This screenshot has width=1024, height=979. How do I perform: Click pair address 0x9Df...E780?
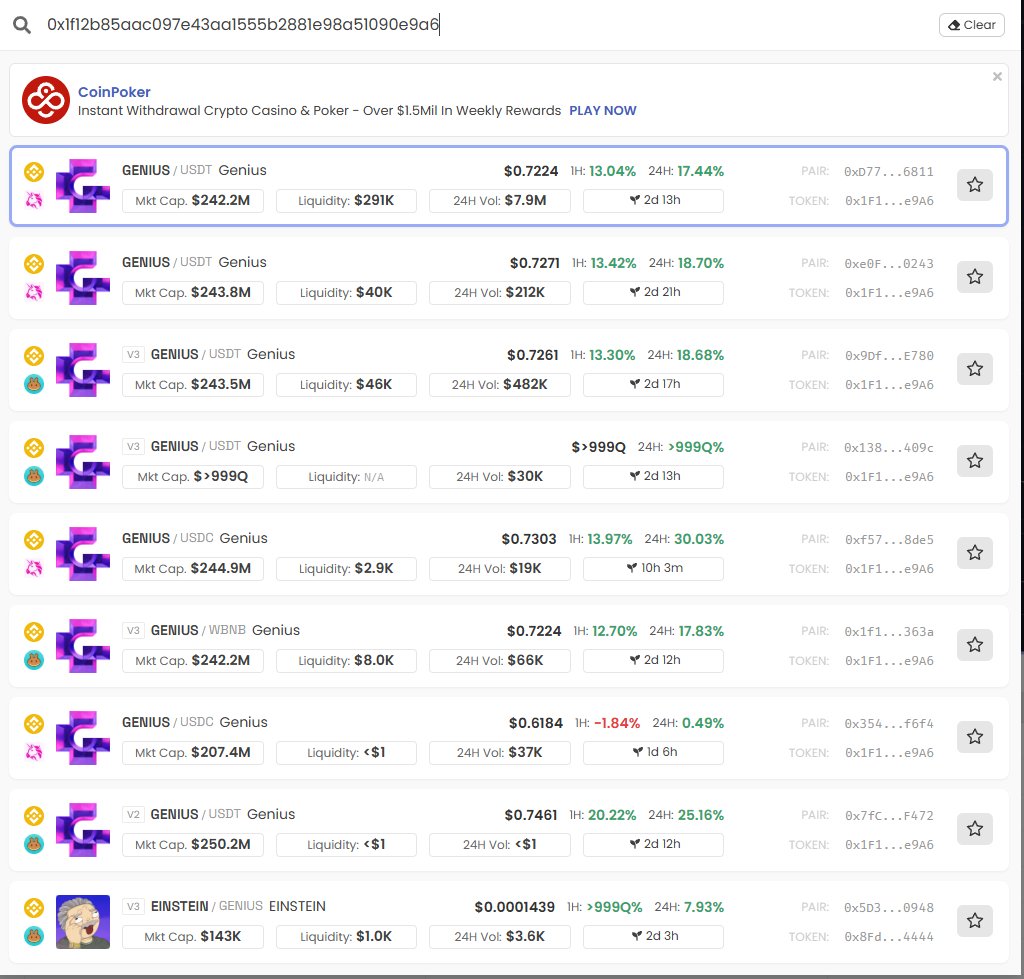pos(888,356)
